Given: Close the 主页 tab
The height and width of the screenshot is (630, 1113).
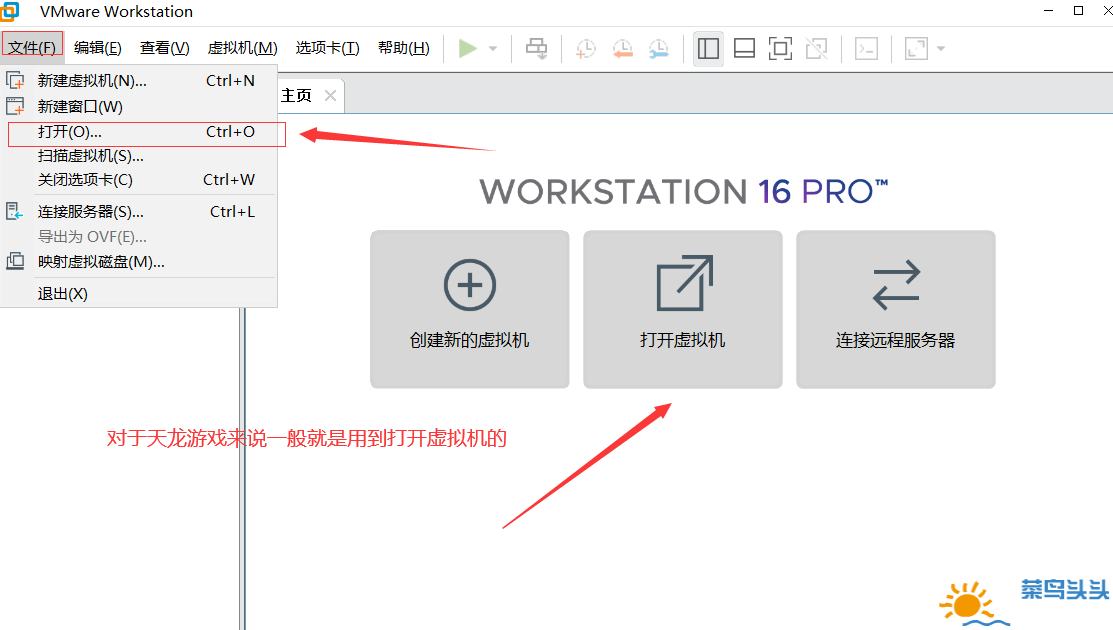Looking at the screenshot, I should [330, 96].
